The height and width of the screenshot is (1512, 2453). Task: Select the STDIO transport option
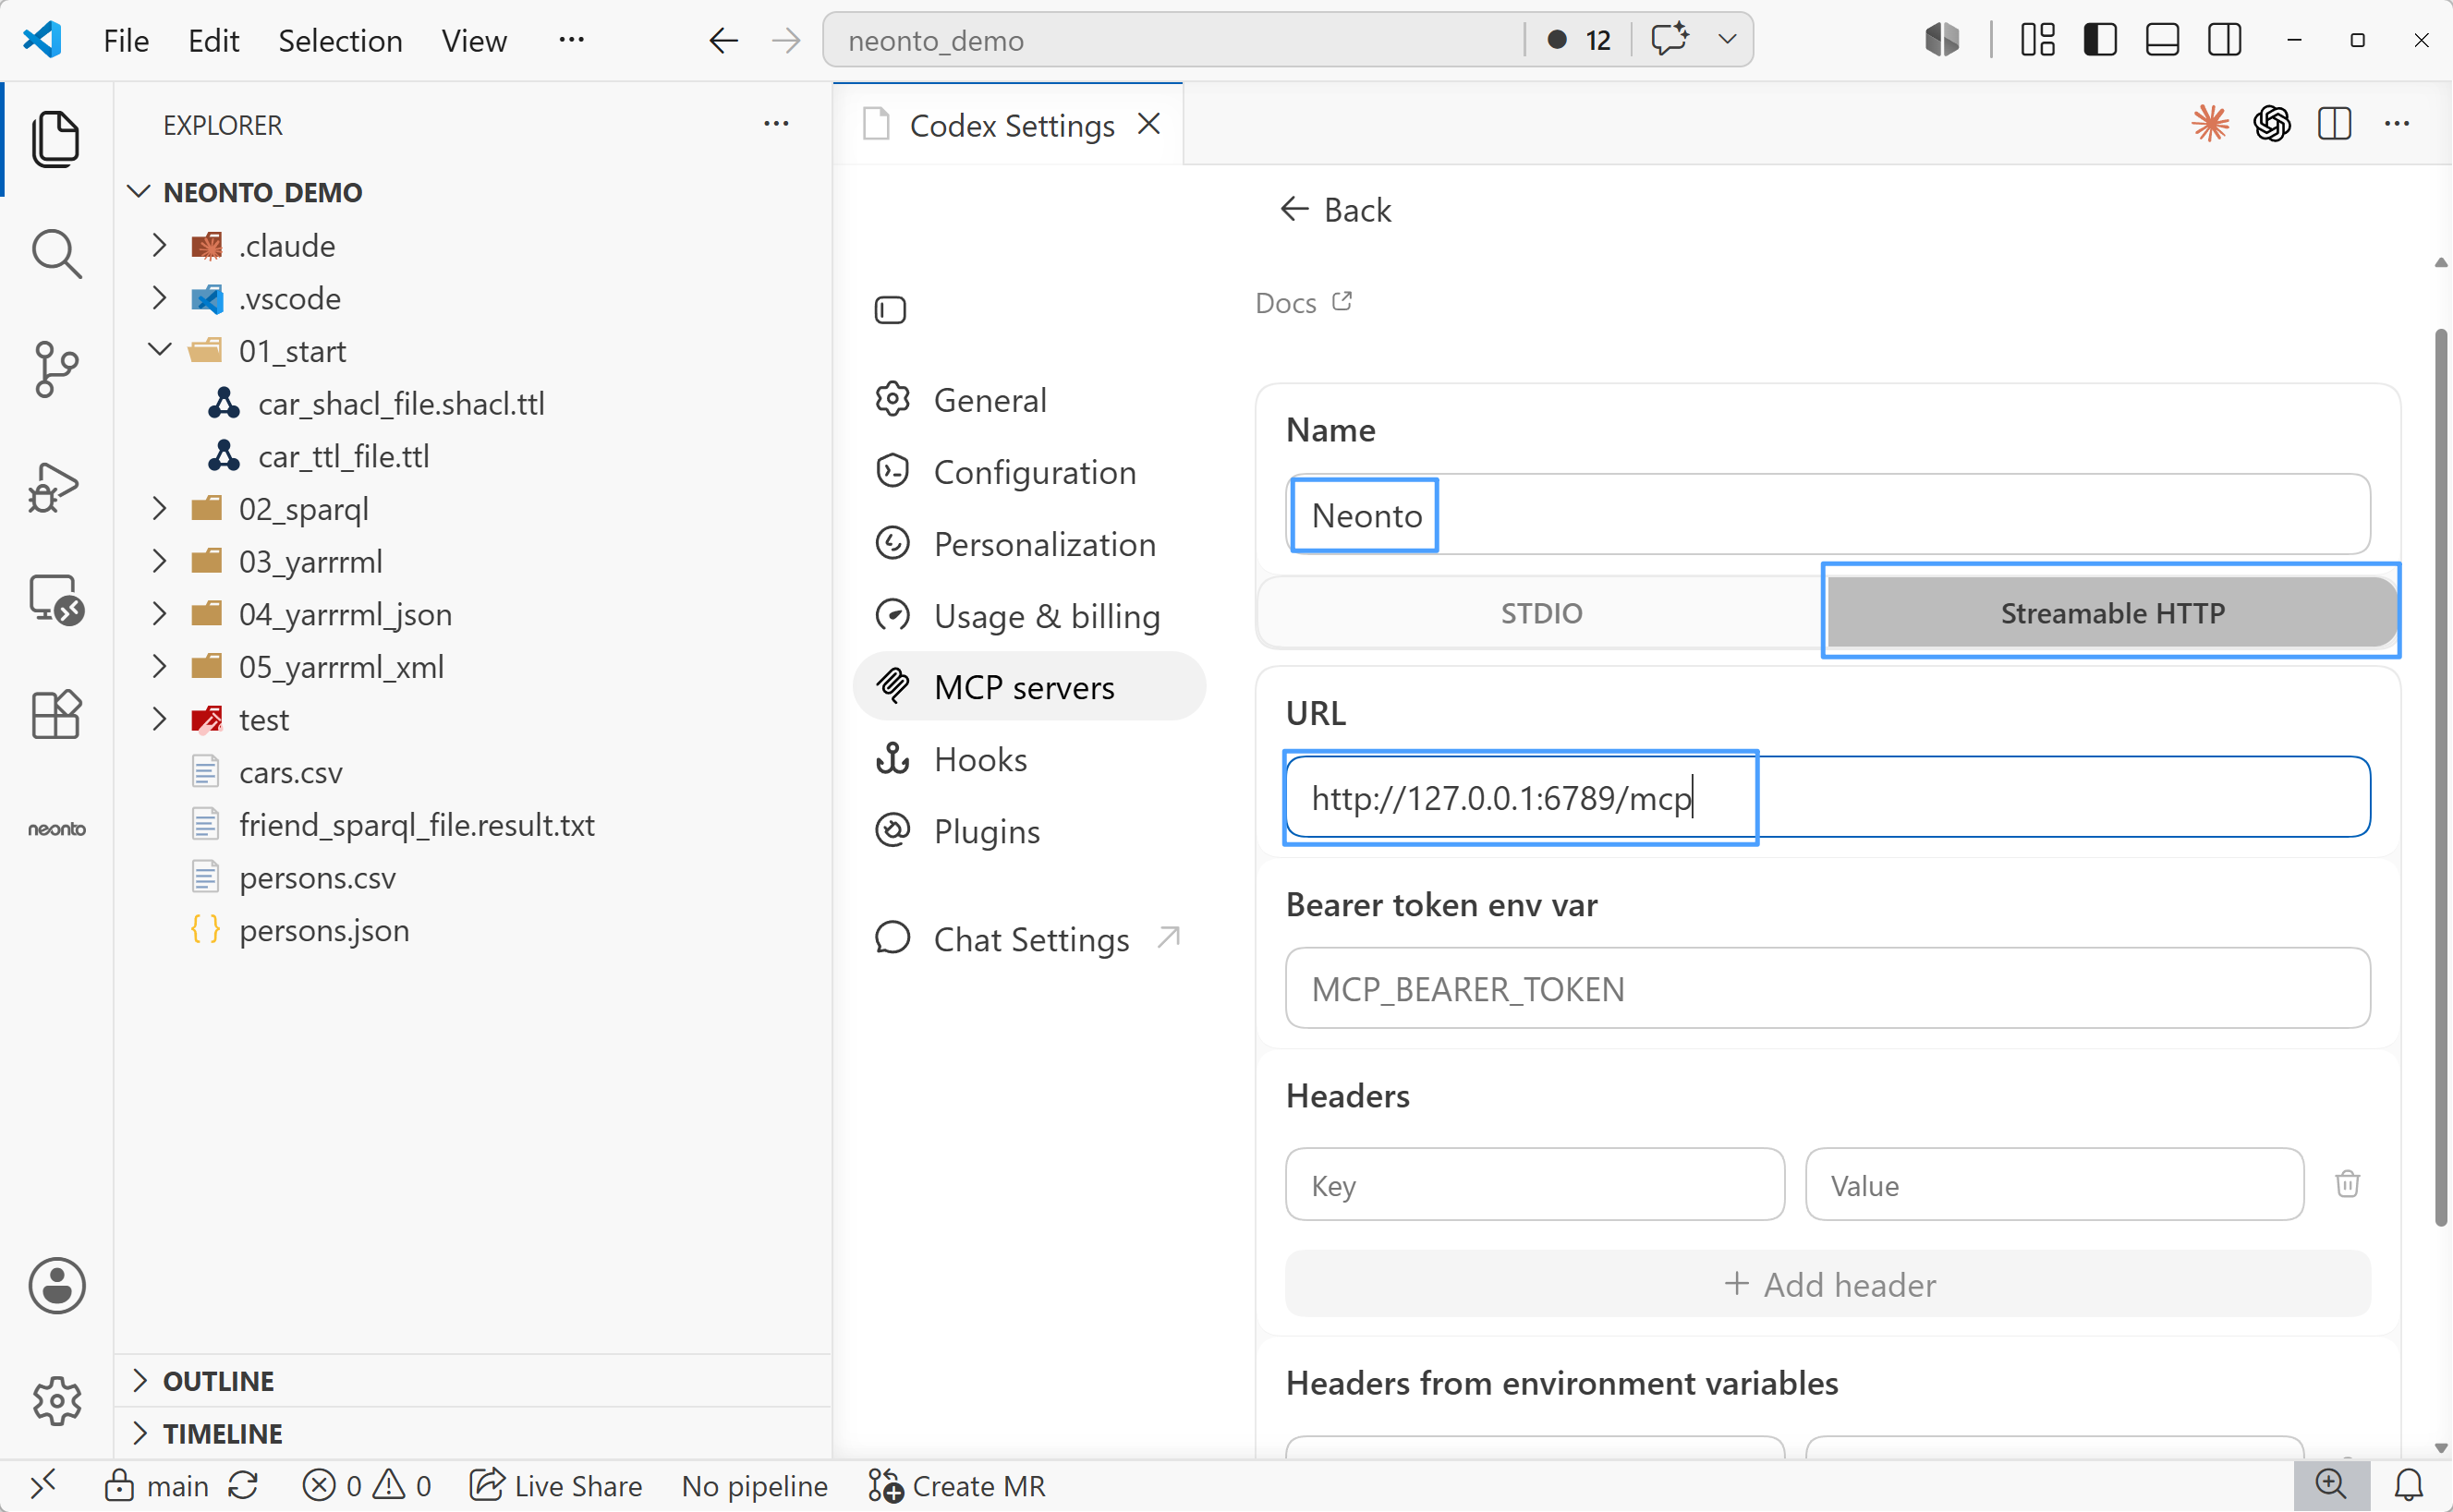point(1541,612)
